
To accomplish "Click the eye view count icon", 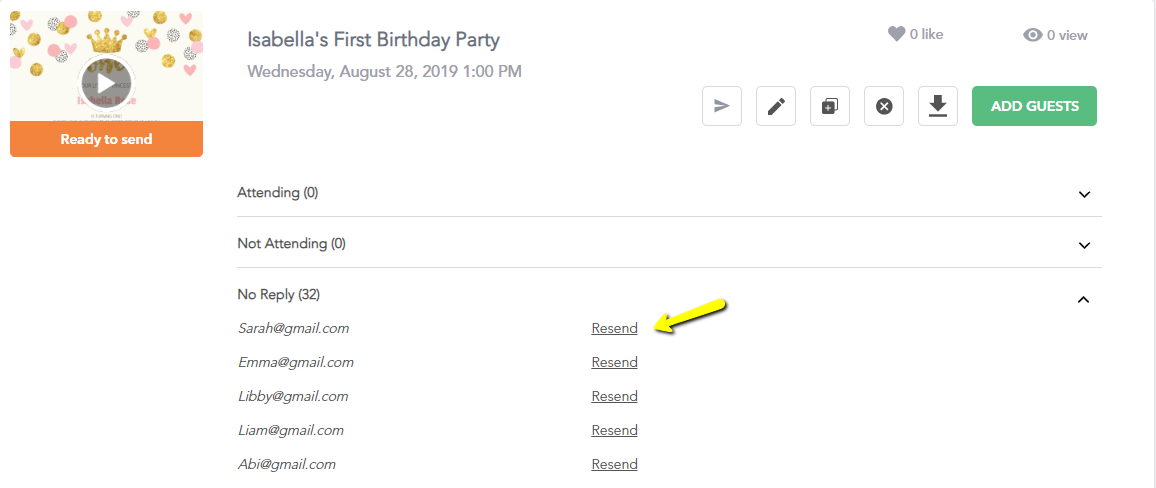I will (x=1032, y=35).
